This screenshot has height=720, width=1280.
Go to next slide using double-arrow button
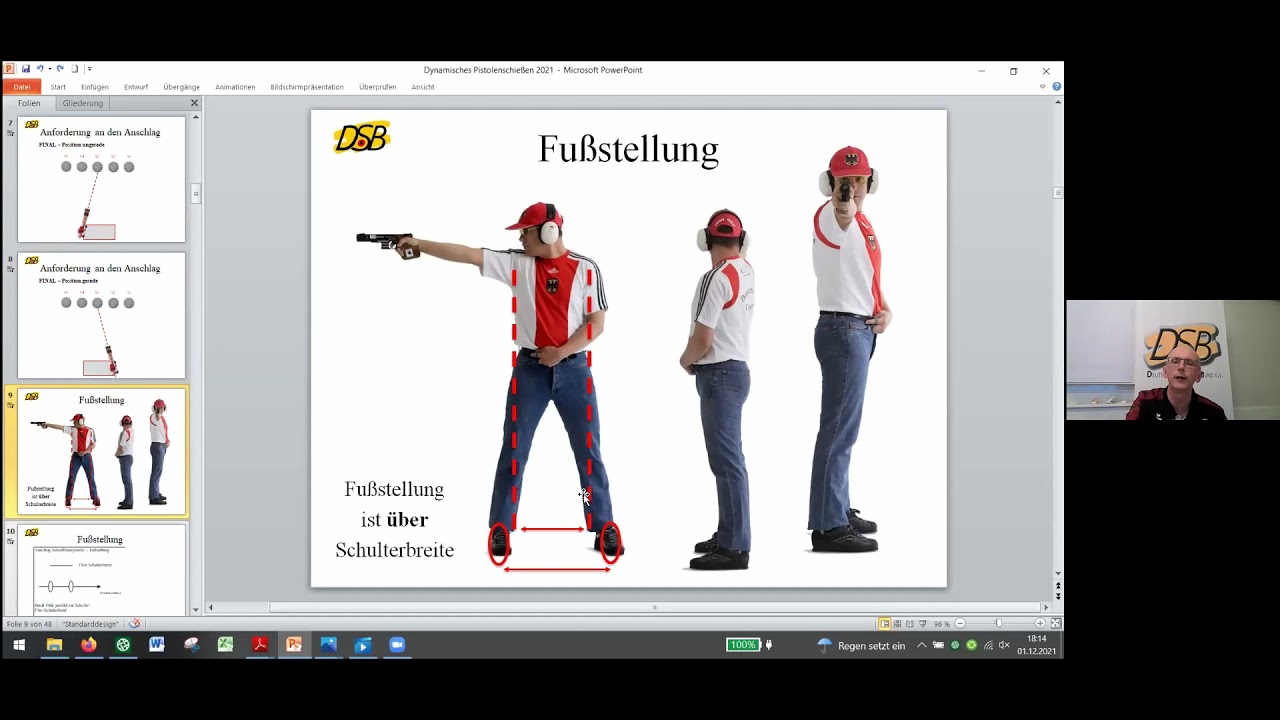[x=1058, y=597]
